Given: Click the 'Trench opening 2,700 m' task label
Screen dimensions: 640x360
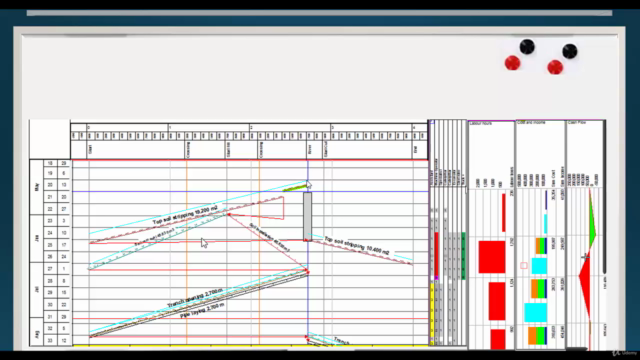Looking at the screenshot, I should [195, 299].
